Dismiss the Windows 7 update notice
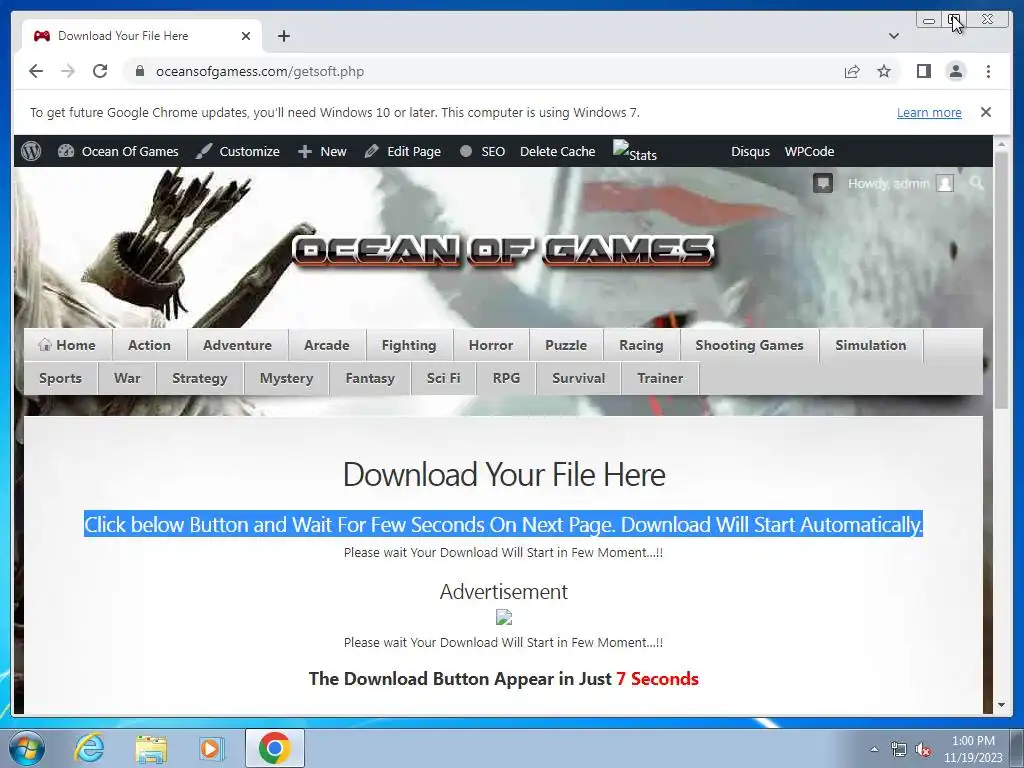 pyautogui.click(x=986, y=112)
